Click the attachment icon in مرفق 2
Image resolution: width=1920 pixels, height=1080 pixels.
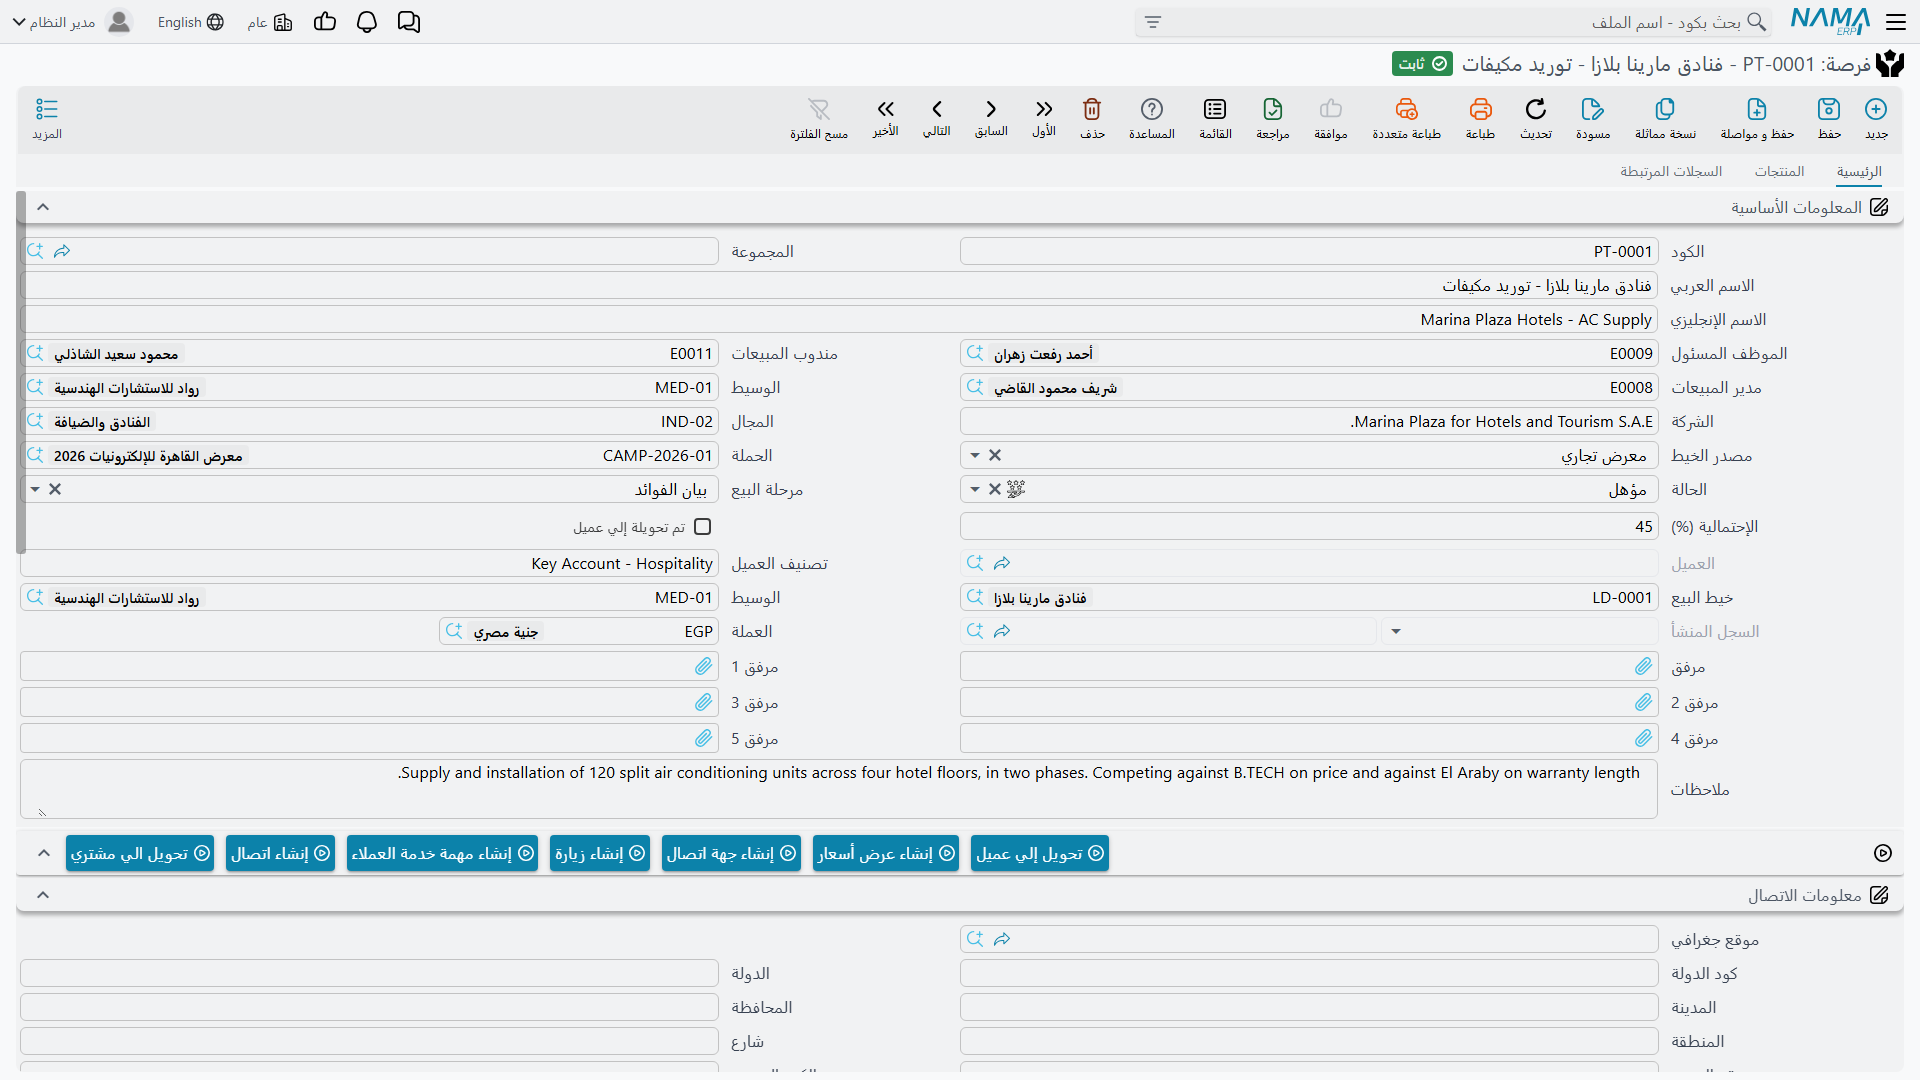click(1644, 702)
